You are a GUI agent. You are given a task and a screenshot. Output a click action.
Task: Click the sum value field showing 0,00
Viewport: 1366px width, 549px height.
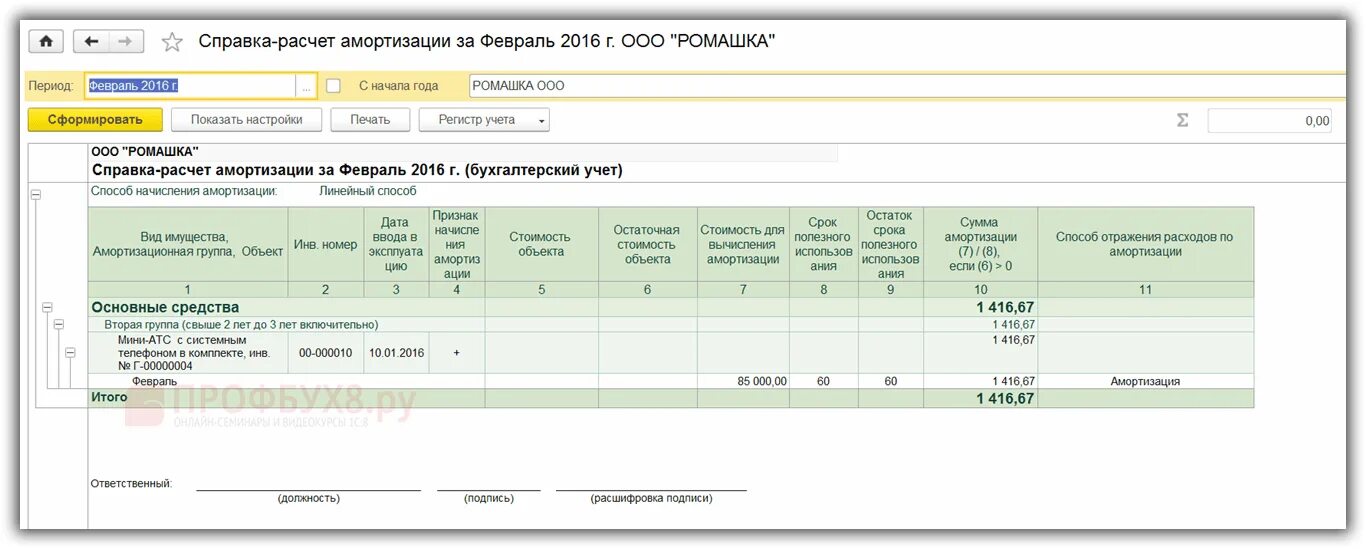[x=1271, y=121]
